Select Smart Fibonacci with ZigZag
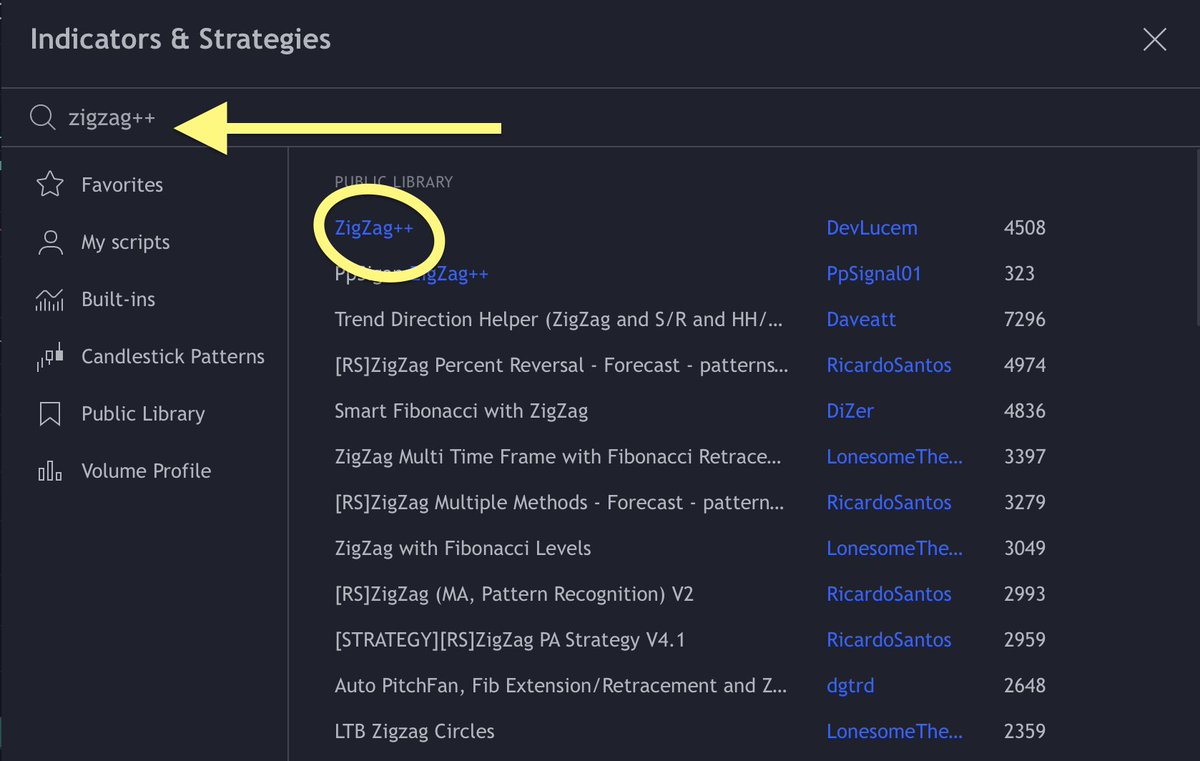 coord(461,411)
